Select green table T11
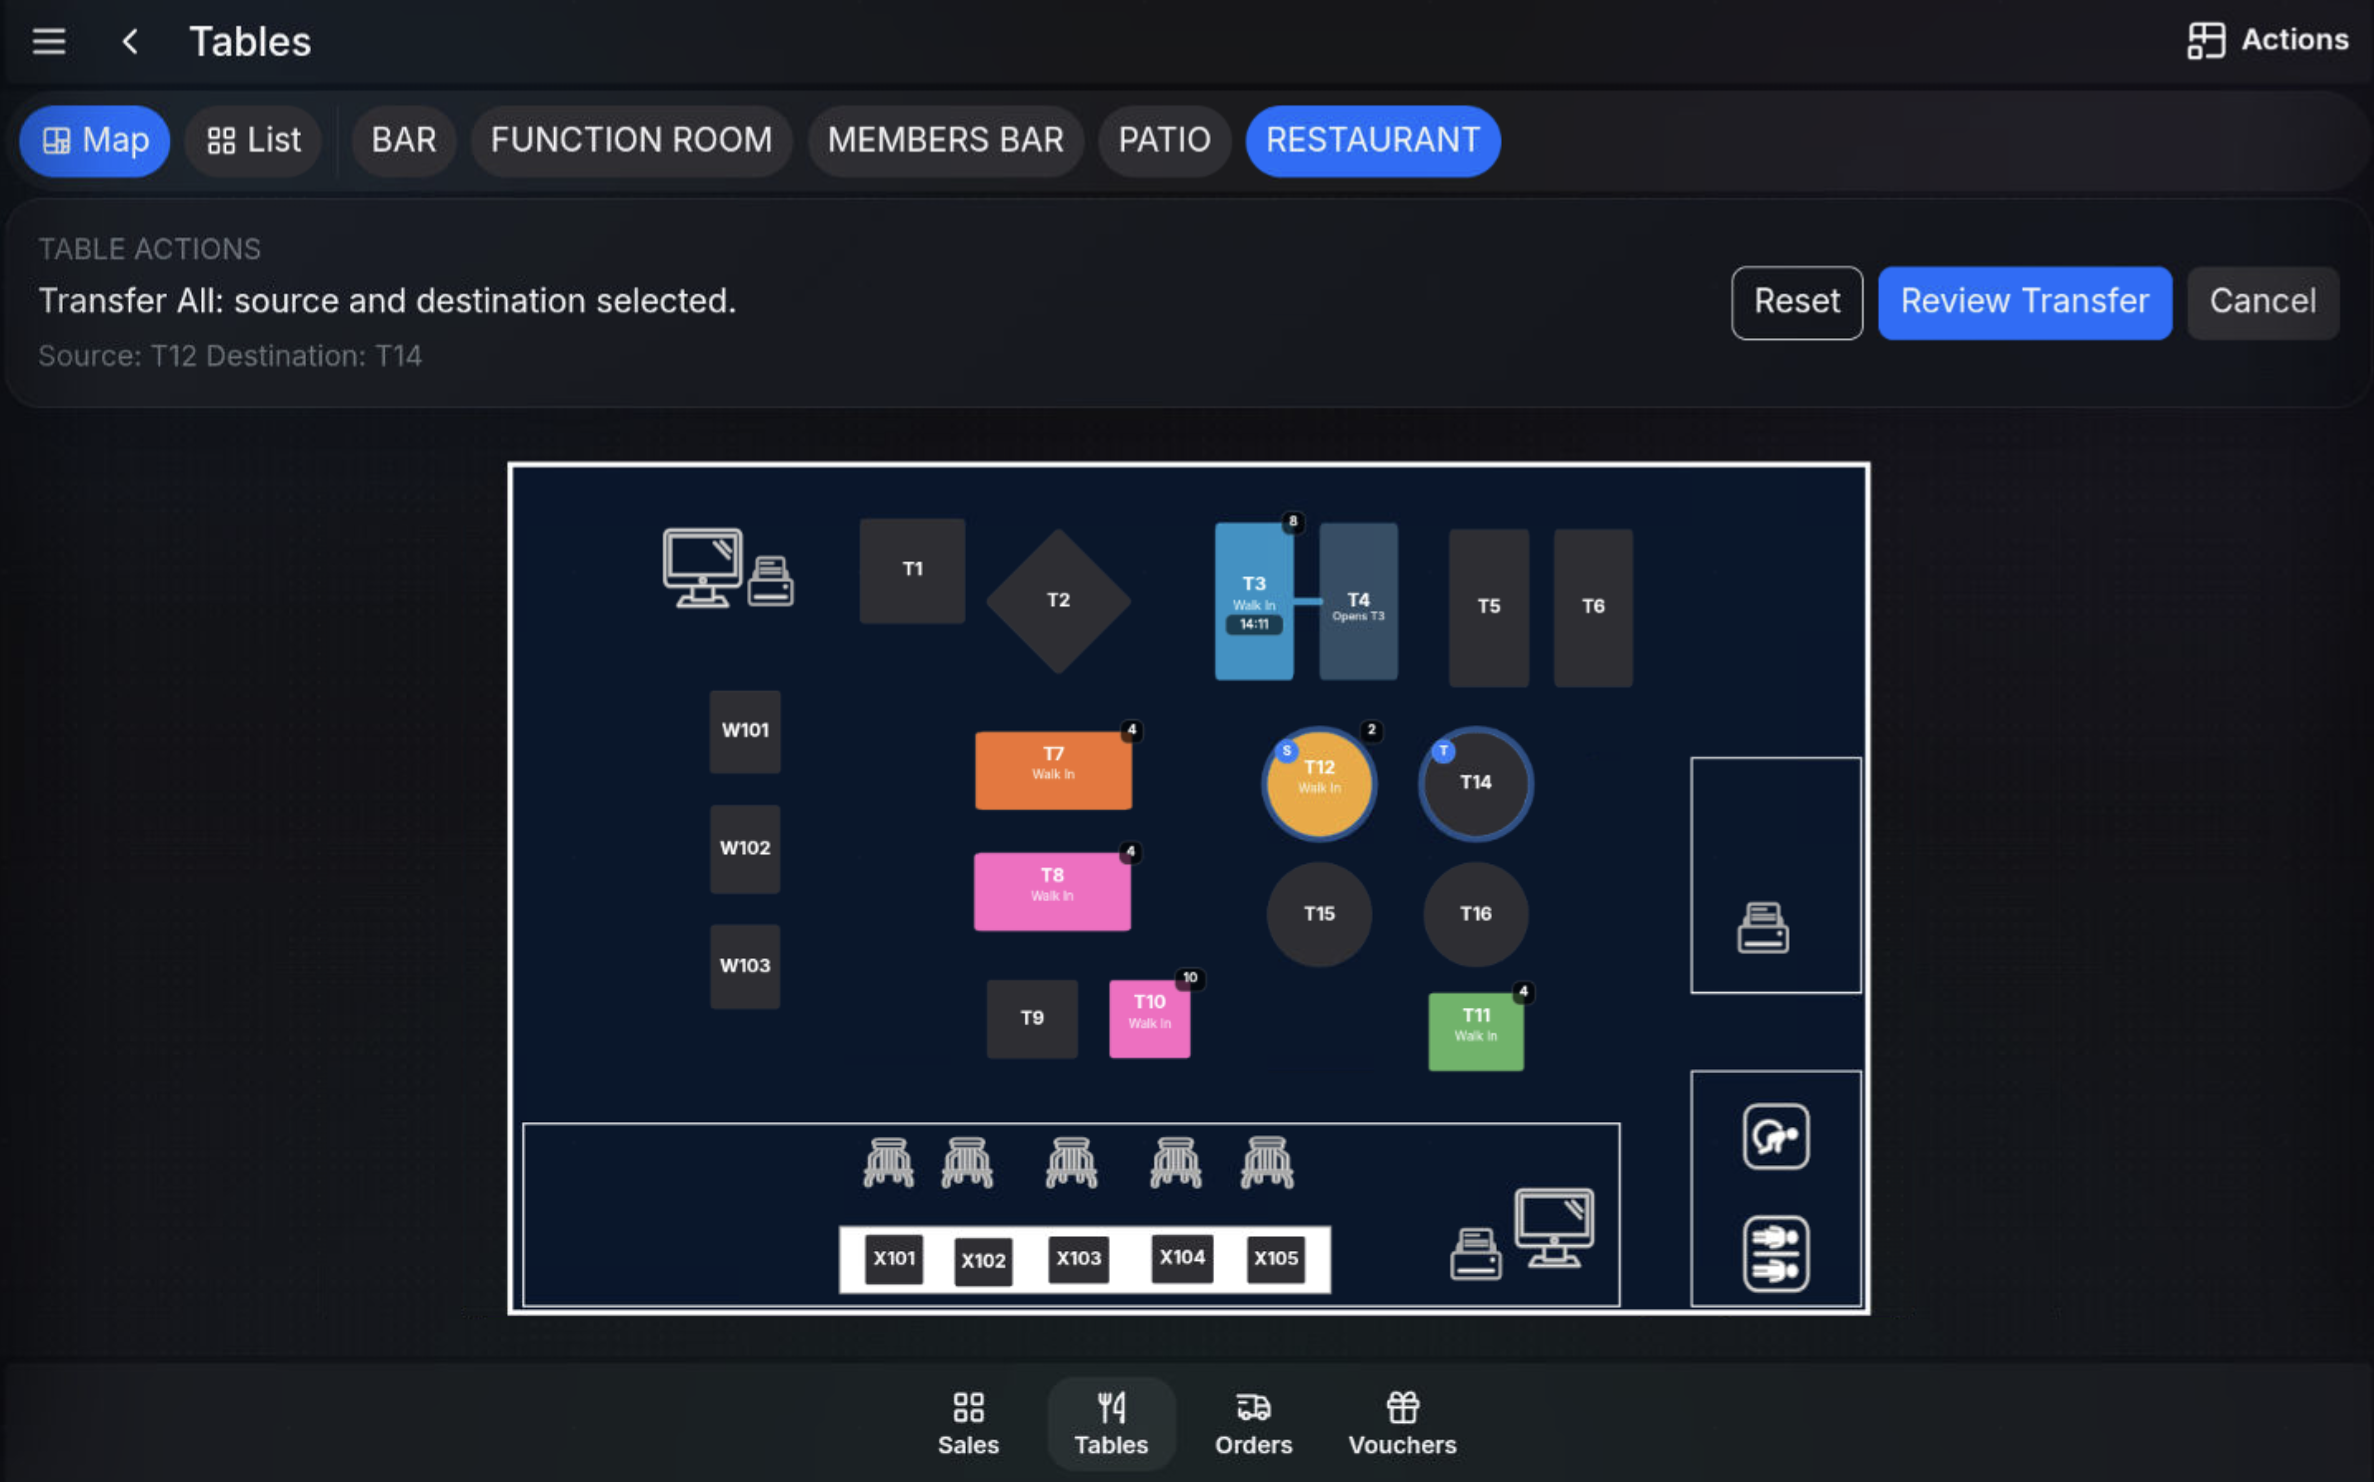This screenshot has height=1482, width=2374. coord(1476,1031)
